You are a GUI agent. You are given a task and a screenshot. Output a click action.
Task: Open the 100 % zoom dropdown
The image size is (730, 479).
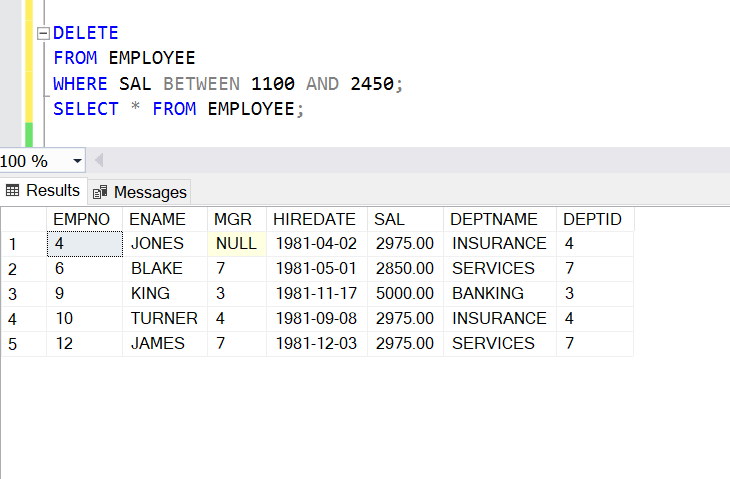77,161
